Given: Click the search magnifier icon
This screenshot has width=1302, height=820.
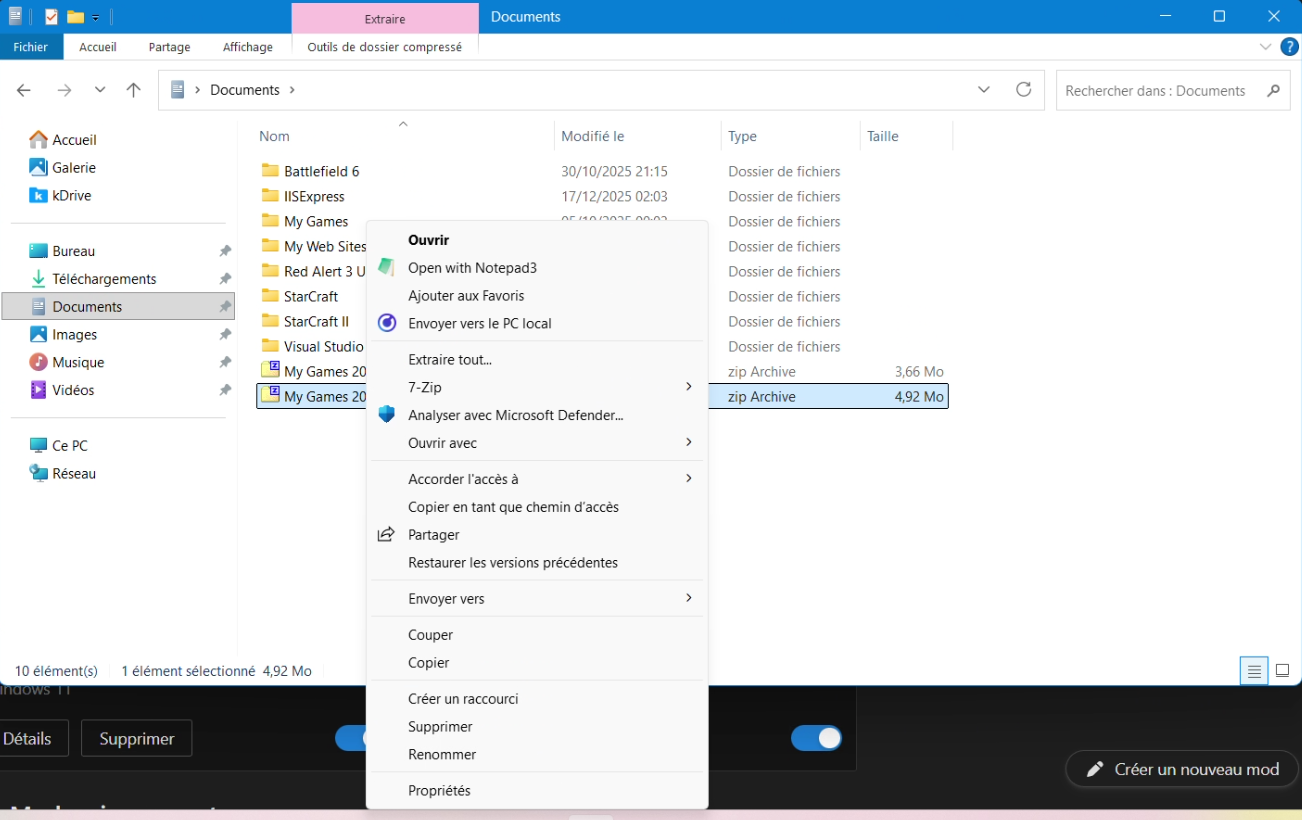Looking at the screenshot, I should tap(1273, 90).
